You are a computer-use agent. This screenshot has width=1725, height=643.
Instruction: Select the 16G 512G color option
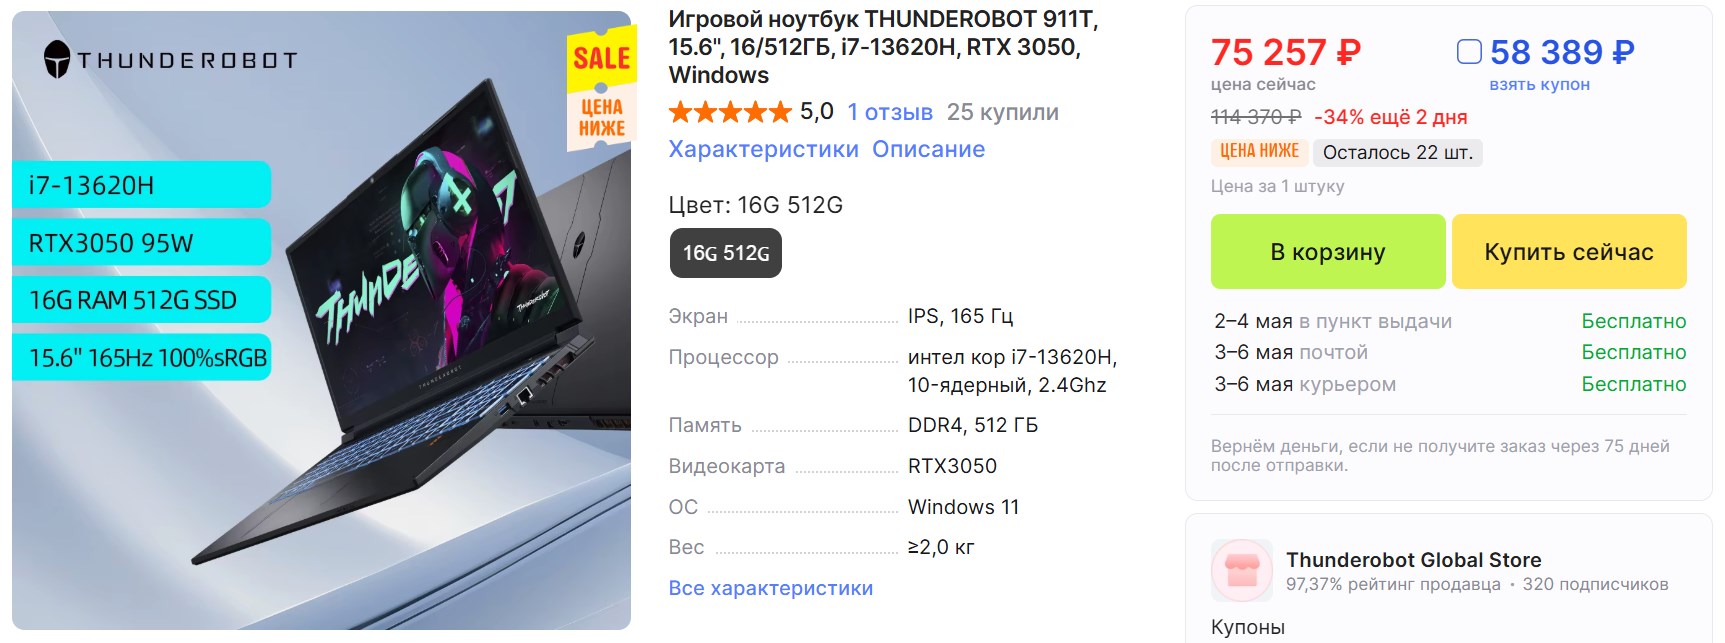pyautogui.click(x=726, y=253)
